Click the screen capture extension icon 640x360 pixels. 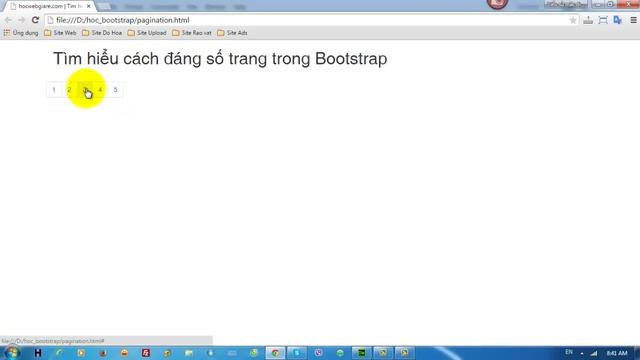coord(603,20)
